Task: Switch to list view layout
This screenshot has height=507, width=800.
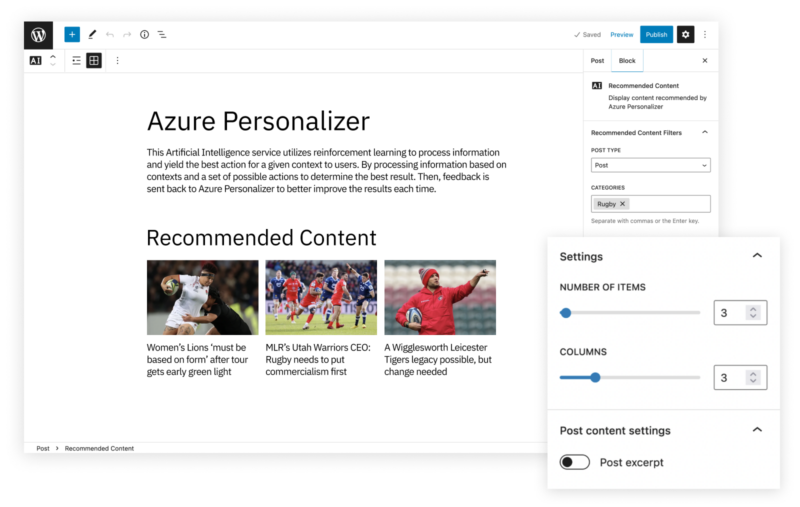Action: (77, 61)
